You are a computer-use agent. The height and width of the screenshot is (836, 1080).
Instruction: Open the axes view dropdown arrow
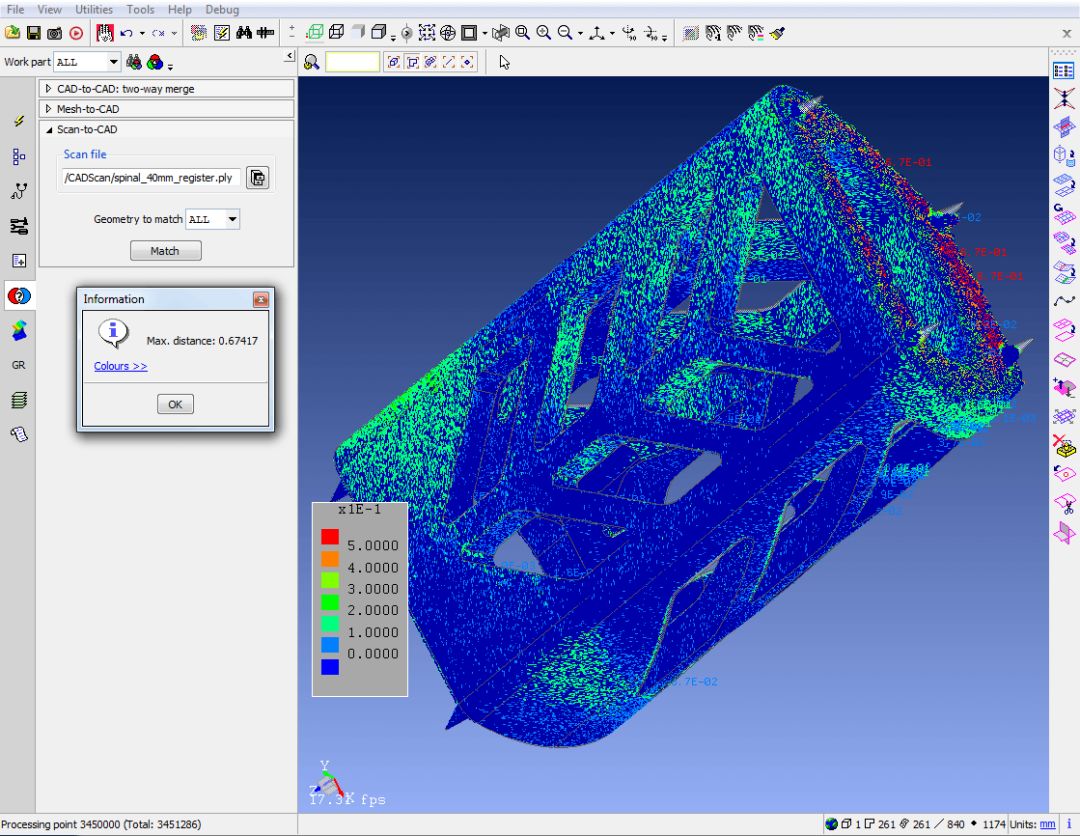[612, 33]
